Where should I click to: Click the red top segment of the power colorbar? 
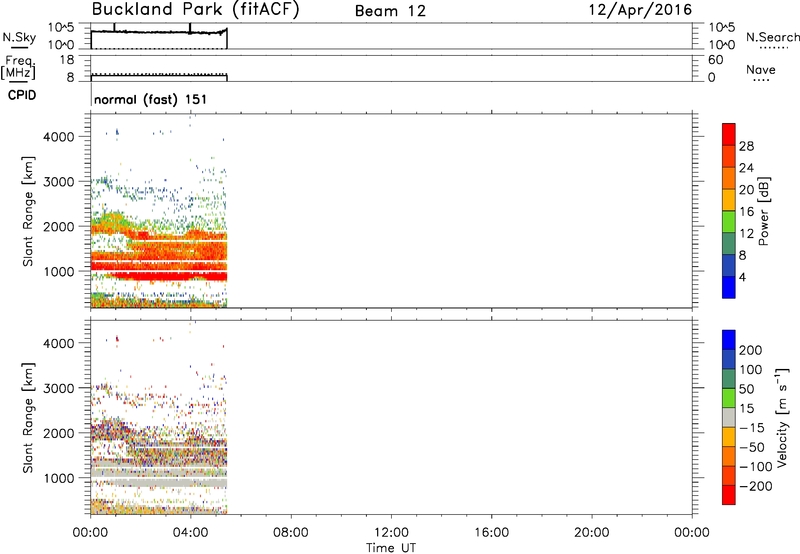pyautogui.click(x=729, y=134)
